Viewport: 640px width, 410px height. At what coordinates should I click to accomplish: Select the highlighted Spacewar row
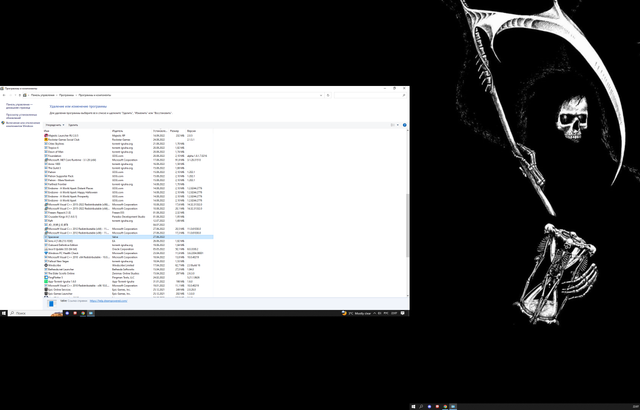(128, 237)
